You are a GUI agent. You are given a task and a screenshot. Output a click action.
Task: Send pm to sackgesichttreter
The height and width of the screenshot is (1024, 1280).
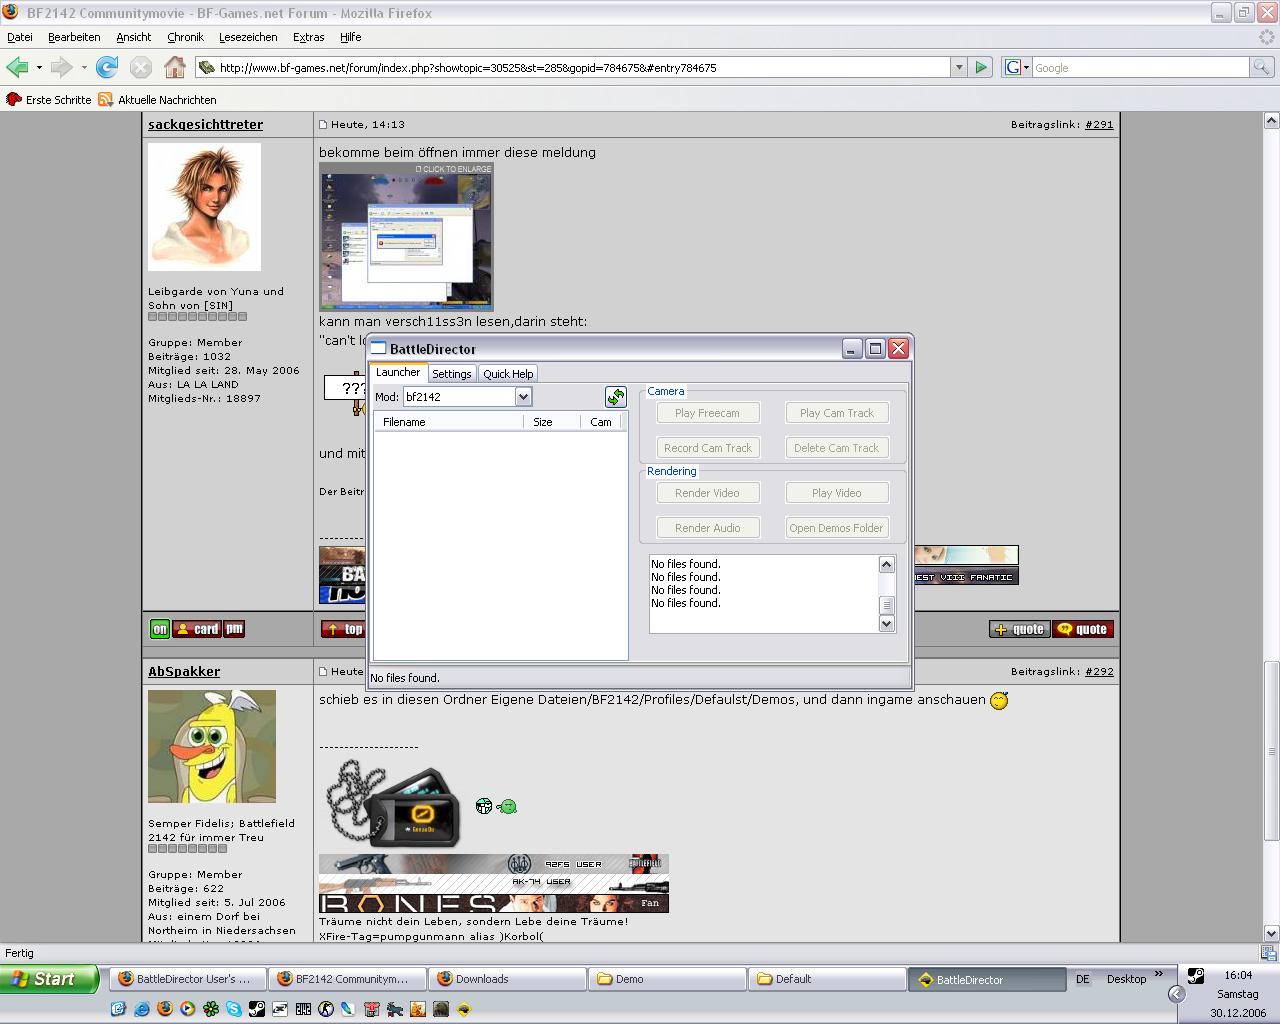[x=234, y=629]
